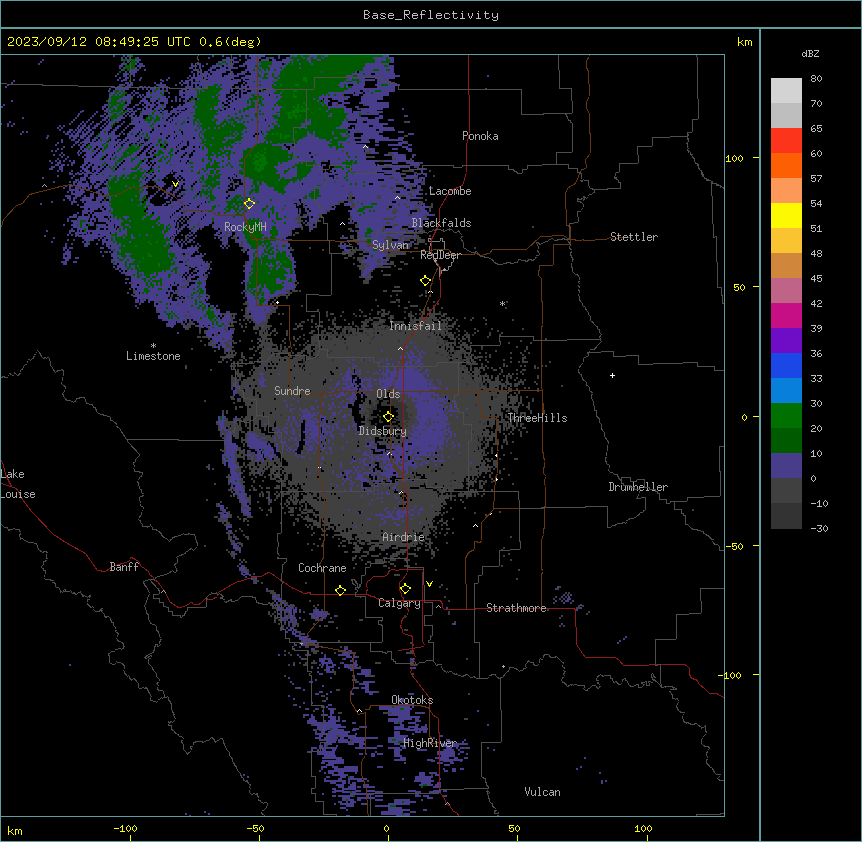Select the Okotoks label
Screen dimensions: 862x842
[x=412, y=700]
